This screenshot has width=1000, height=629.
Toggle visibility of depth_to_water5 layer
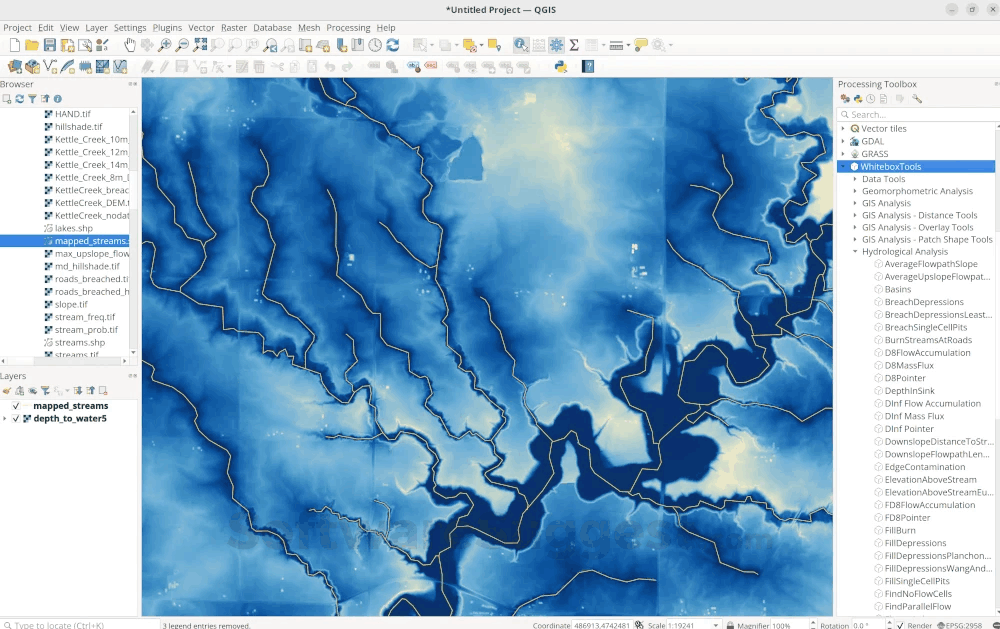16,419
